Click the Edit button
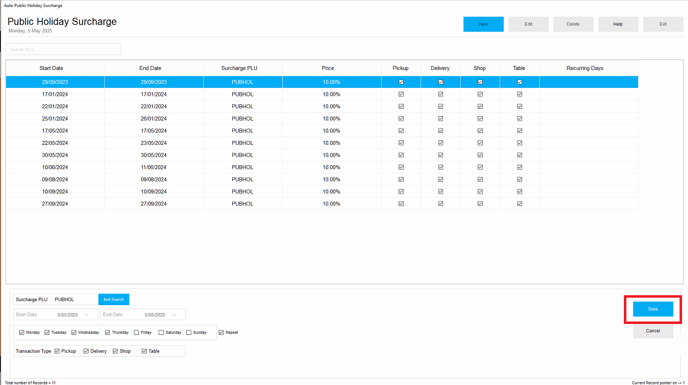Image resolution: width=688 pixels, height=385 pixels. 528,24
